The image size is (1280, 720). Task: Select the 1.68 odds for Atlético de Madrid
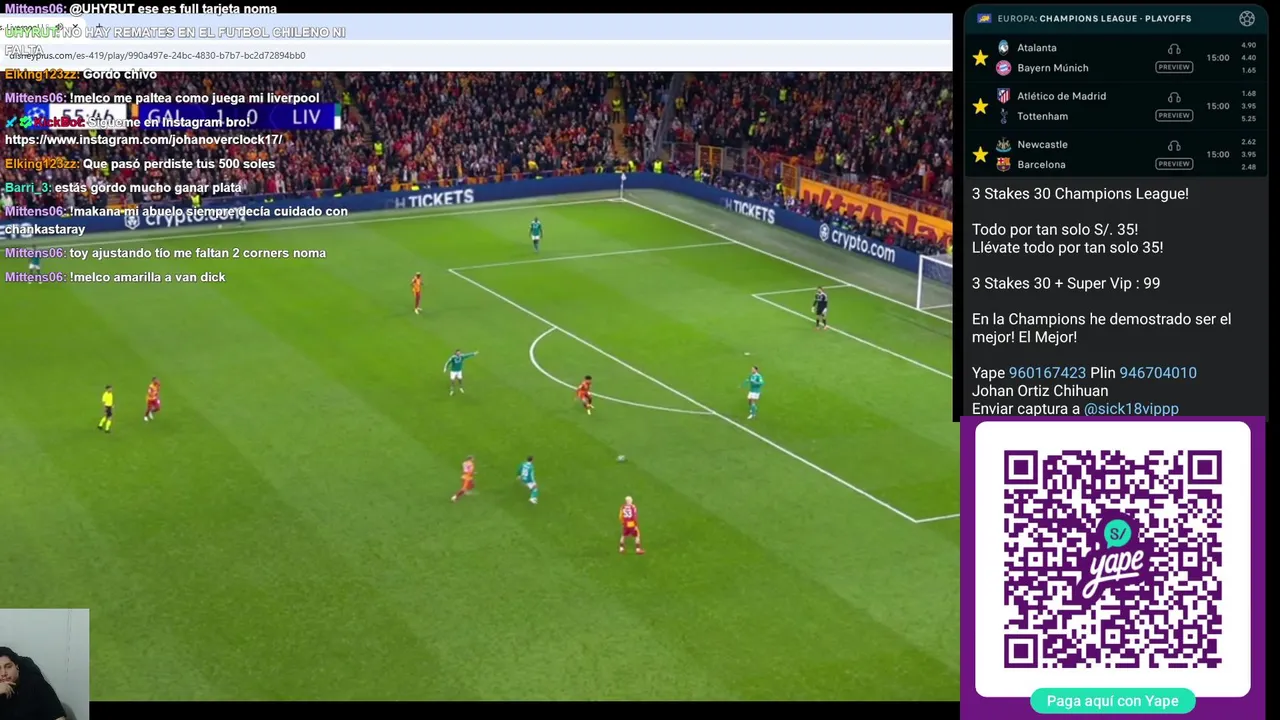pos(1248,93)
